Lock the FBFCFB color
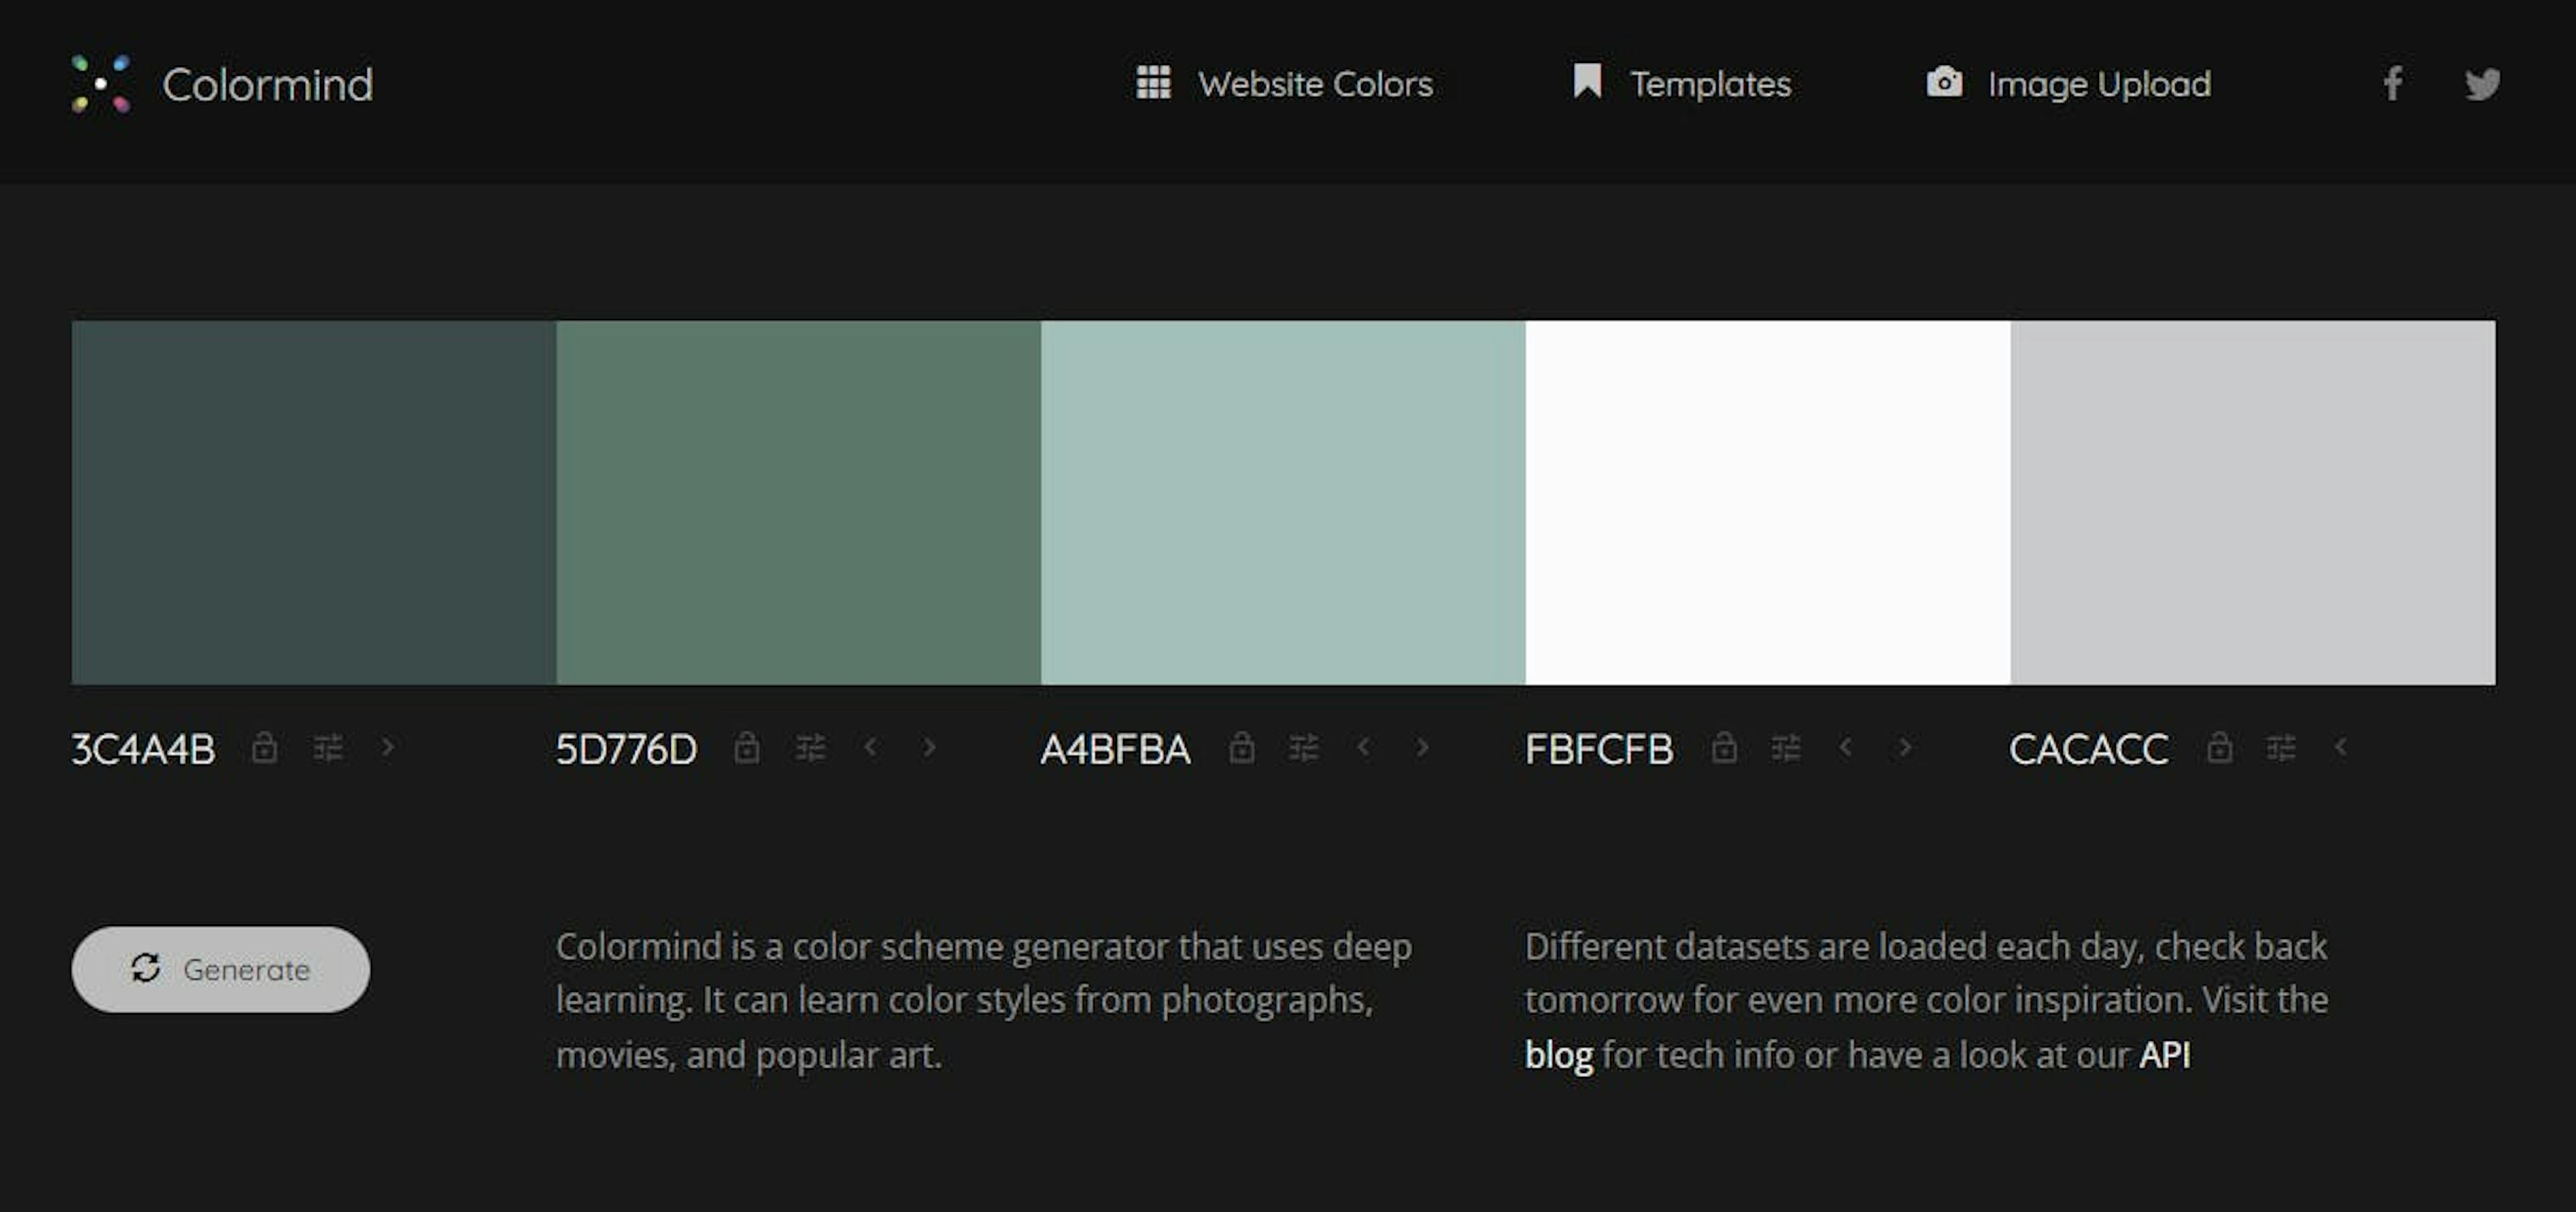2576x1212 pixels. coord(1724,747)
